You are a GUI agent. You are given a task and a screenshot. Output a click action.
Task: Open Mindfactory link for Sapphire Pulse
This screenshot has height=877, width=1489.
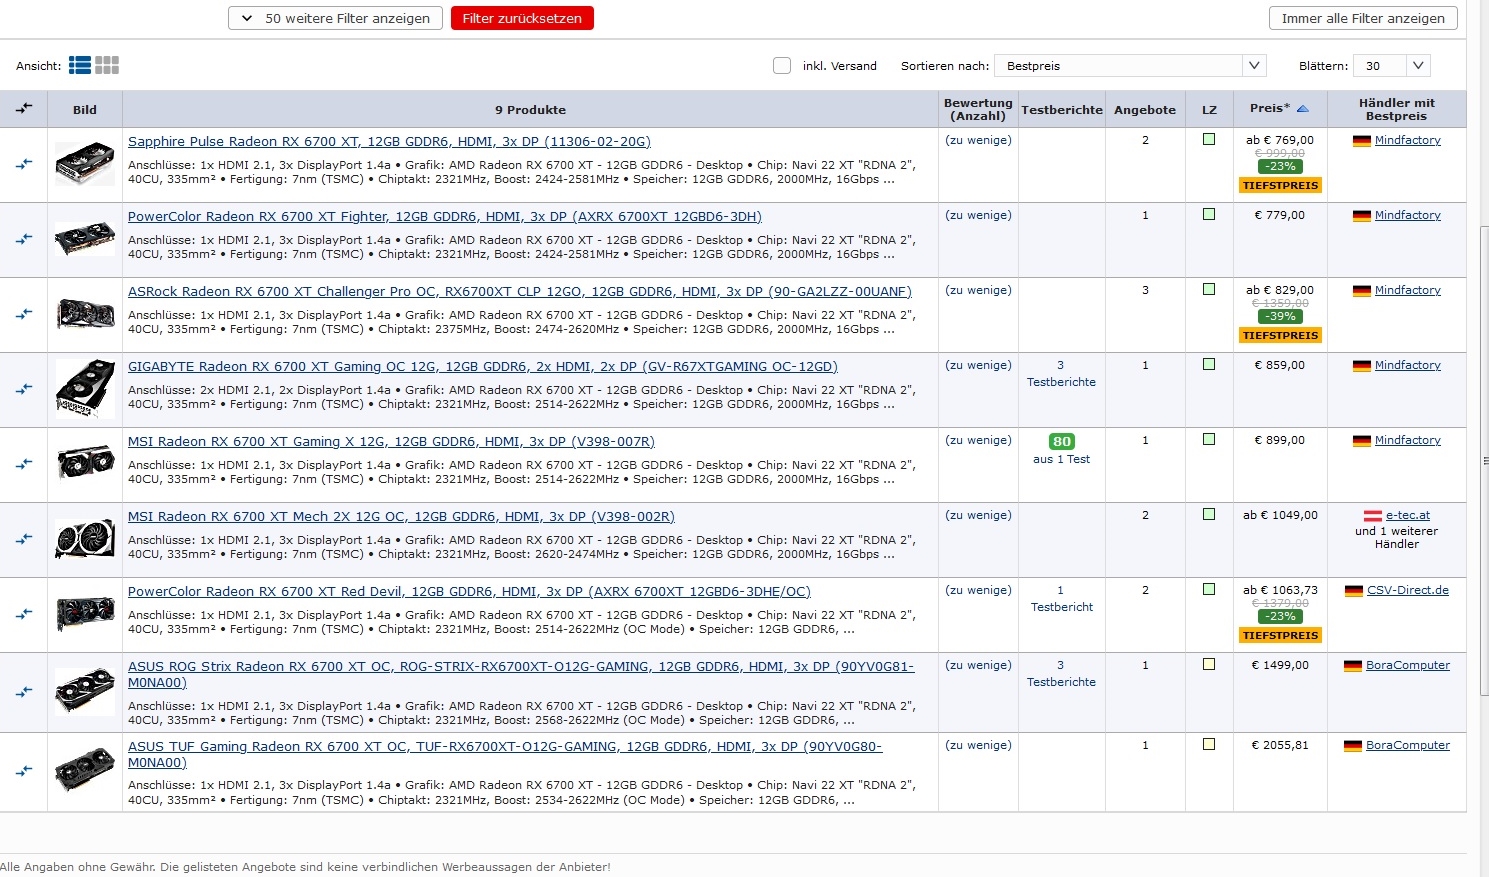1408,141
